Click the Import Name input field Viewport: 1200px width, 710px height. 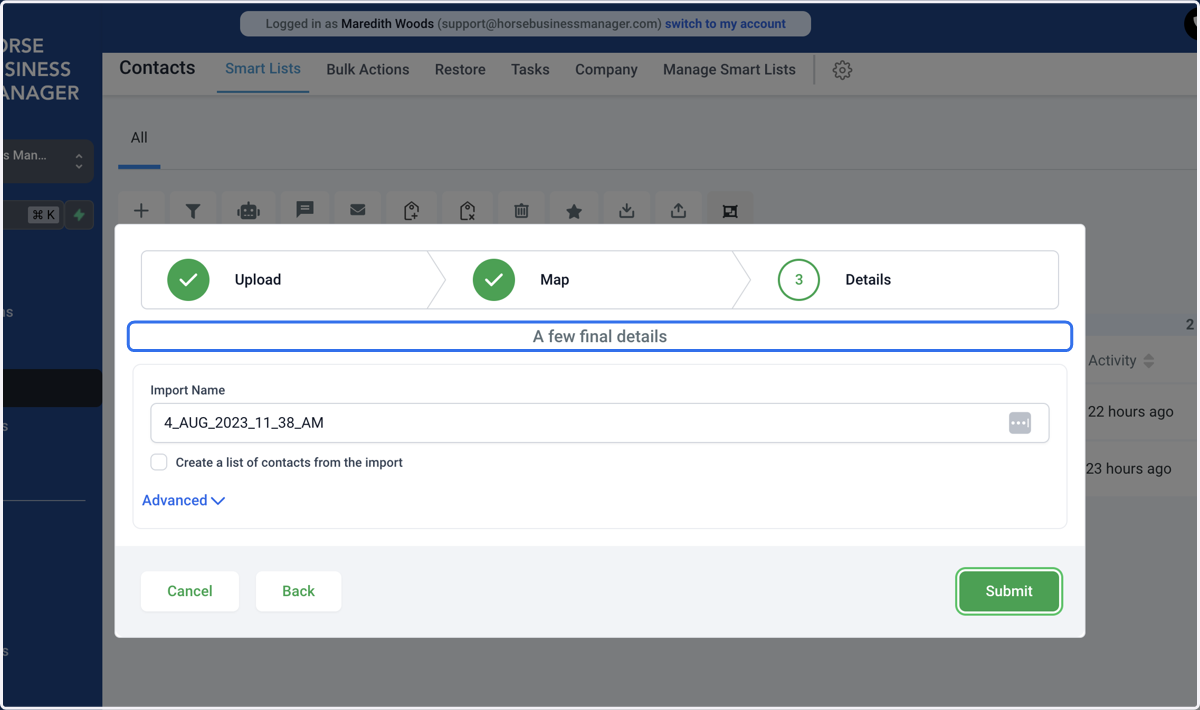[x=600, y=423]
